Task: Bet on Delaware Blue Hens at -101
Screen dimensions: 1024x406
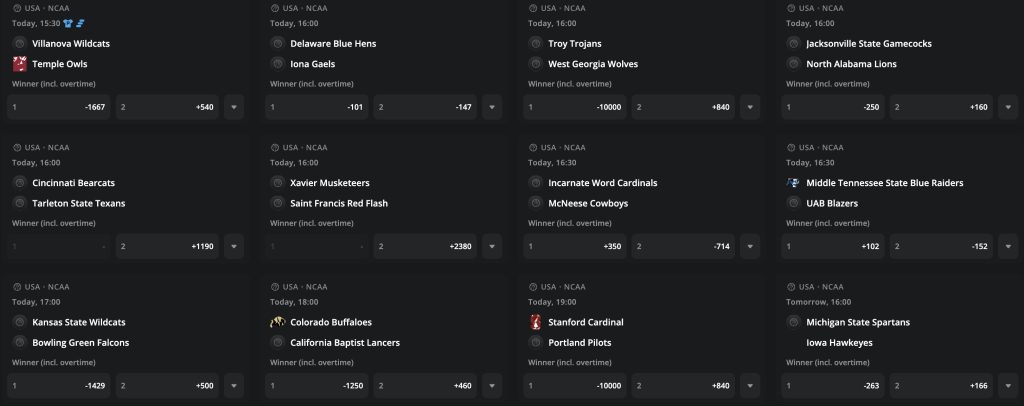Action: [x=317, y=106]
